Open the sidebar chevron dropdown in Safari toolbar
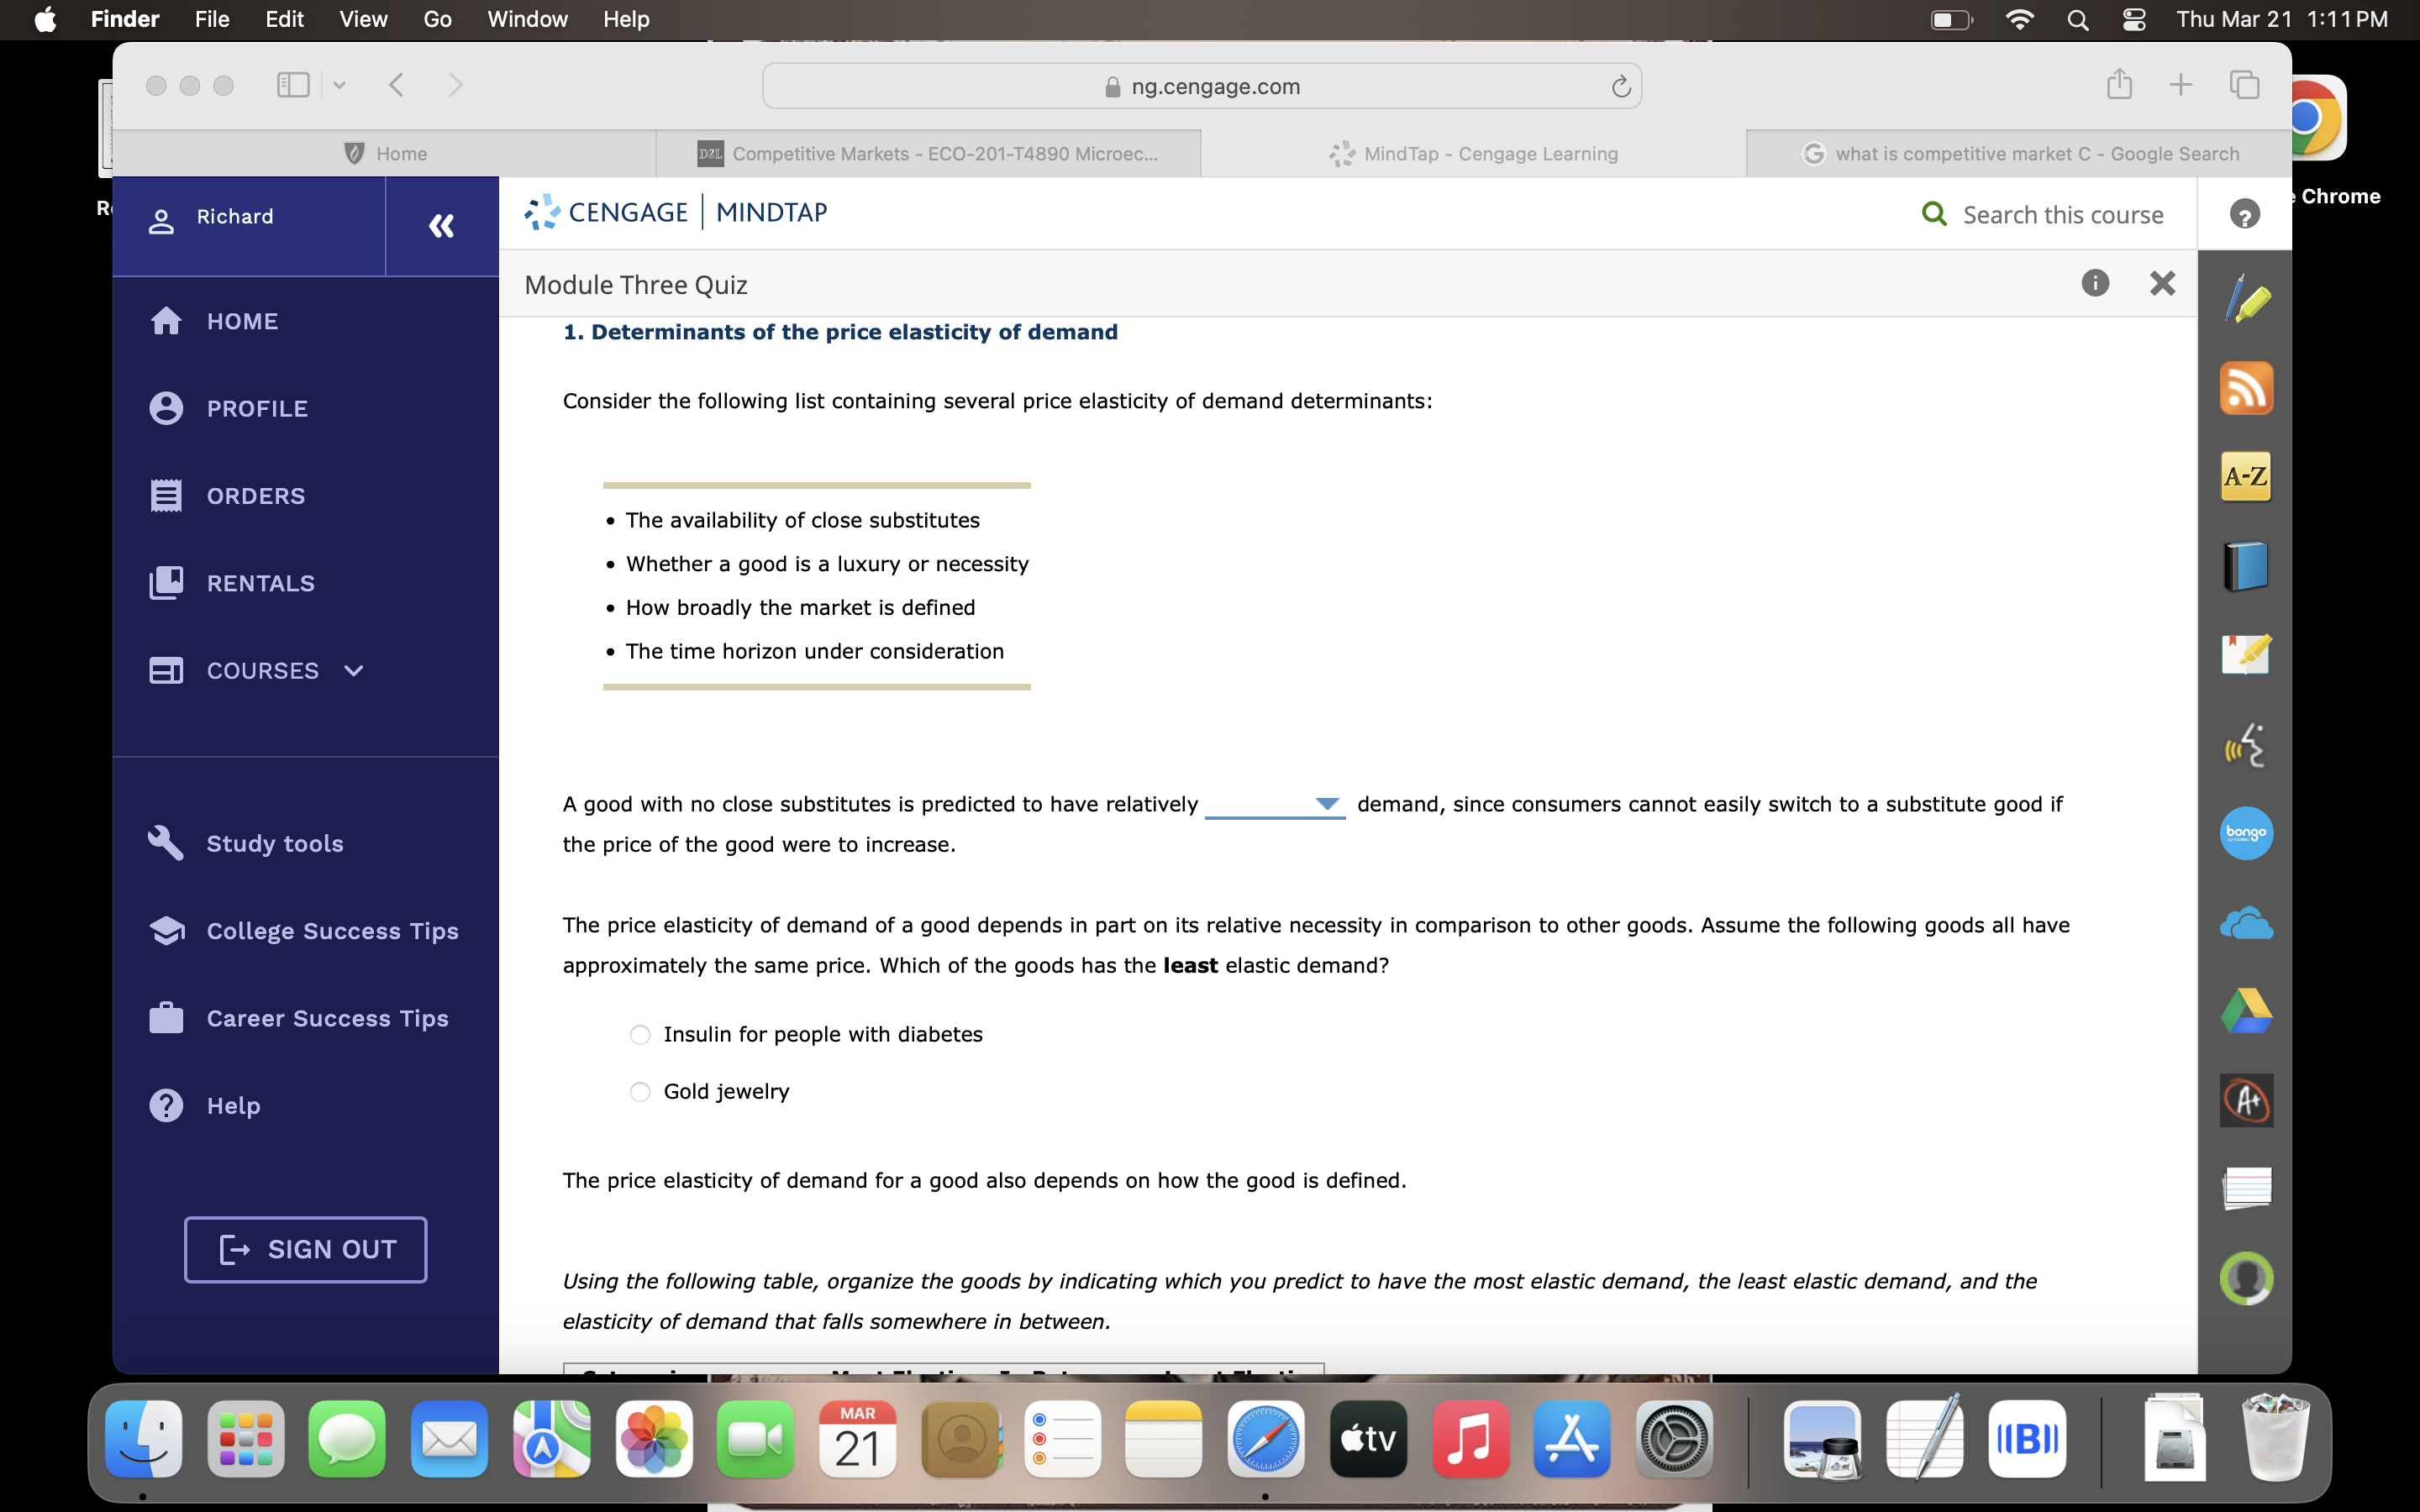Viewport: 2420px width, 1512px height. [339, 85]
